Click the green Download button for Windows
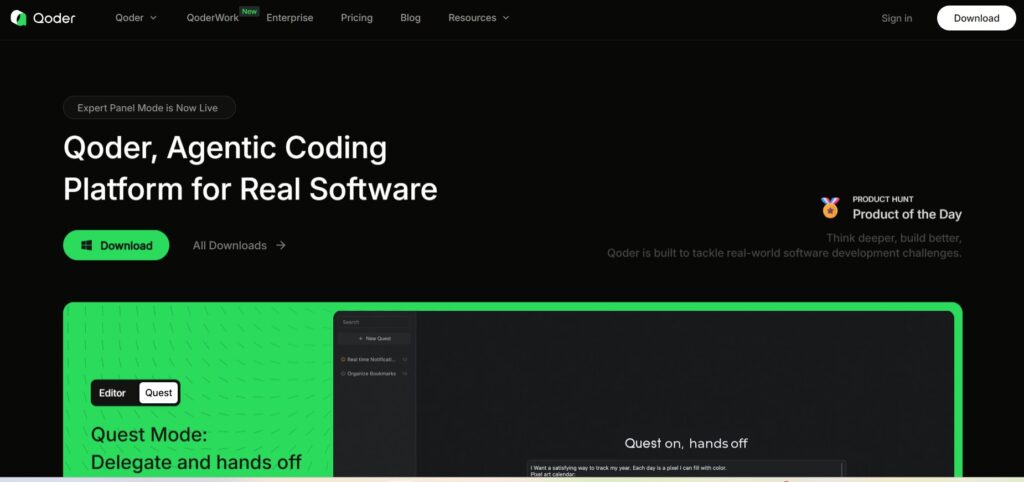Viewport: 1024px width, 482px height. (116, 246)
